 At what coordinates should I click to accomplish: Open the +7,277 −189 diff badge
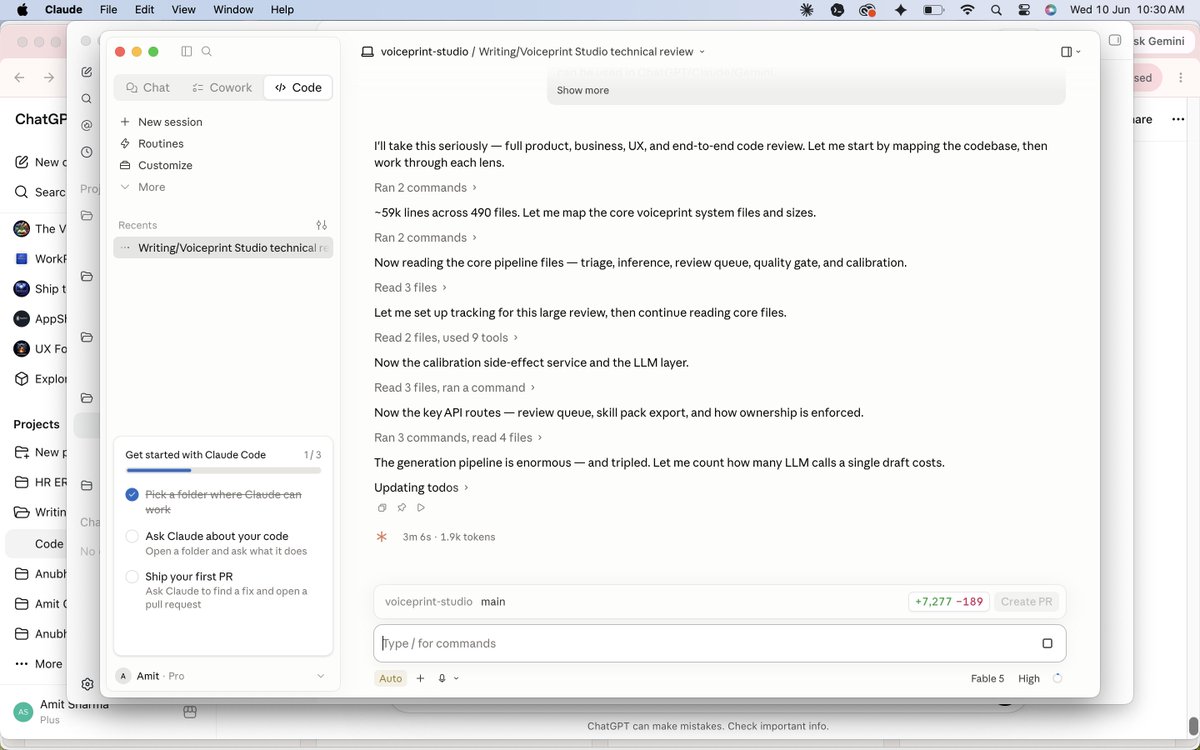coord(949,602)
